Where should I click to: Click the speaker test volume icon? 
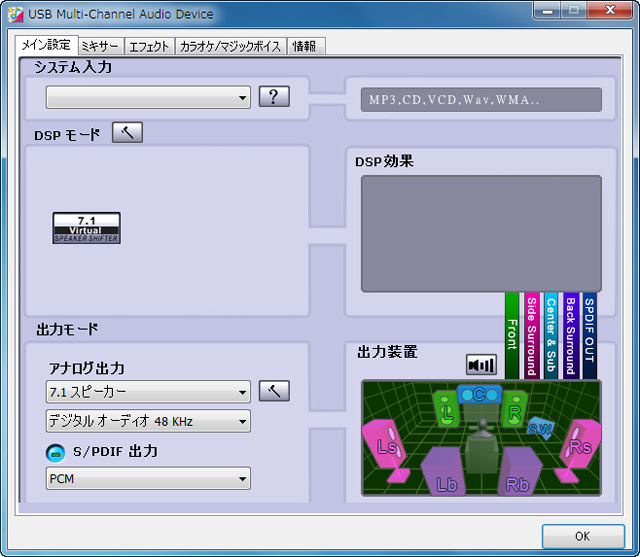coord(481,365)
